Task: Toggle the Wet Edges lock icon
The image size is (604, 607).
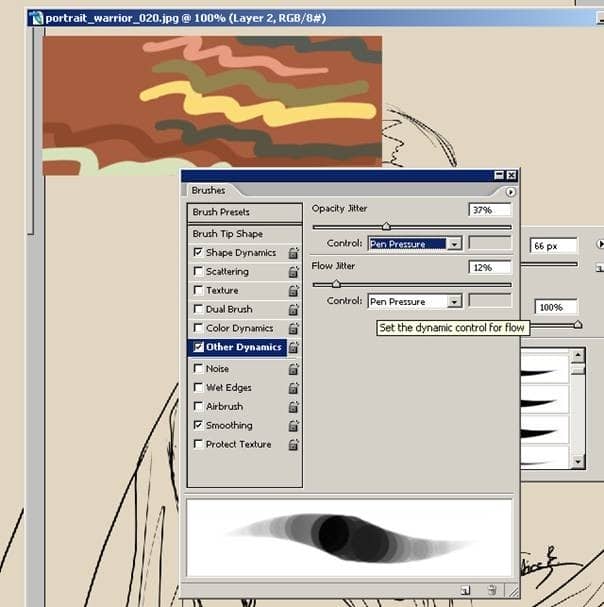Action: click(x=293, y=388)
